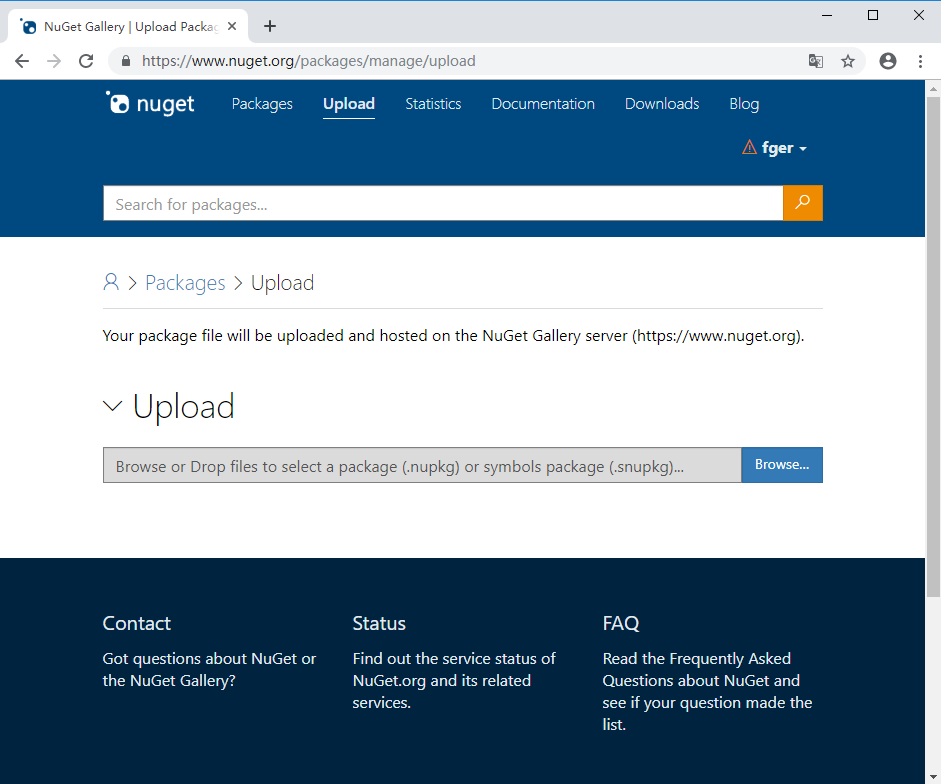The image size is (941, 784).
Task: Open the Statistics nav item
Action: (433, 104)
